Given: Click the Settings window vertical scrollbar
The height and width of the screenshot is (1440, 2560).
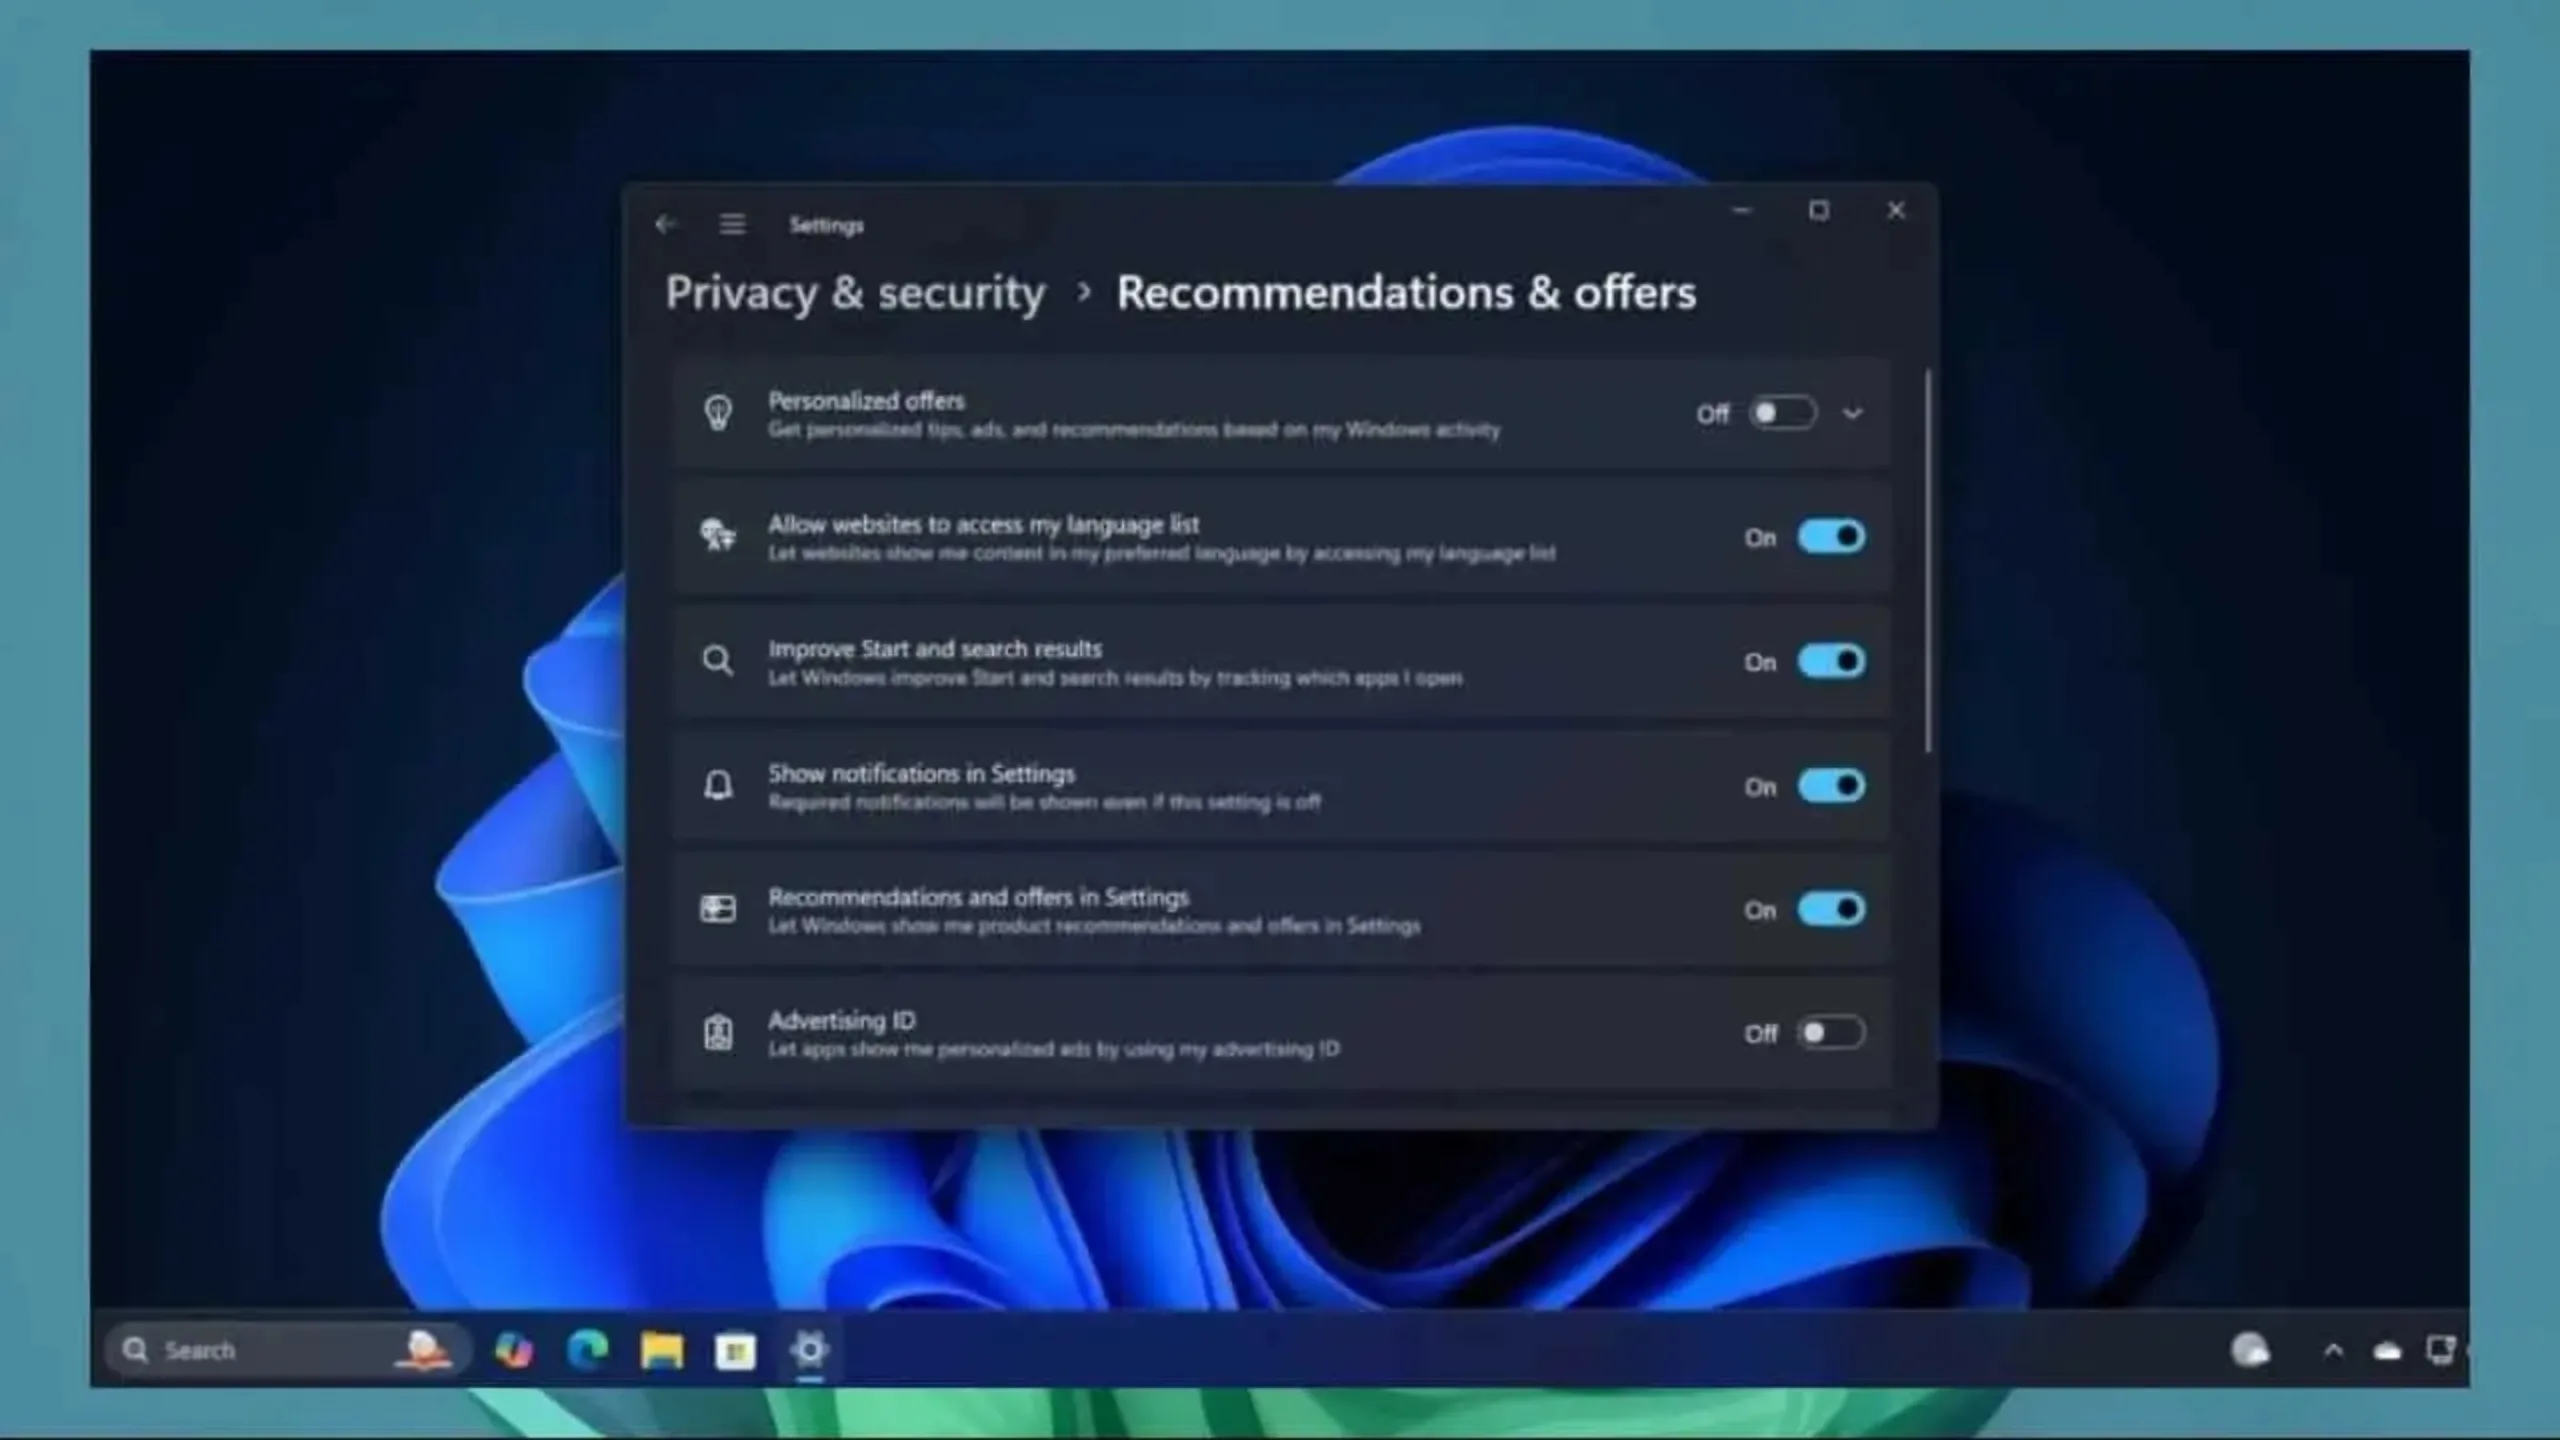Looking at the screenshot, I should coord(1928,560).
